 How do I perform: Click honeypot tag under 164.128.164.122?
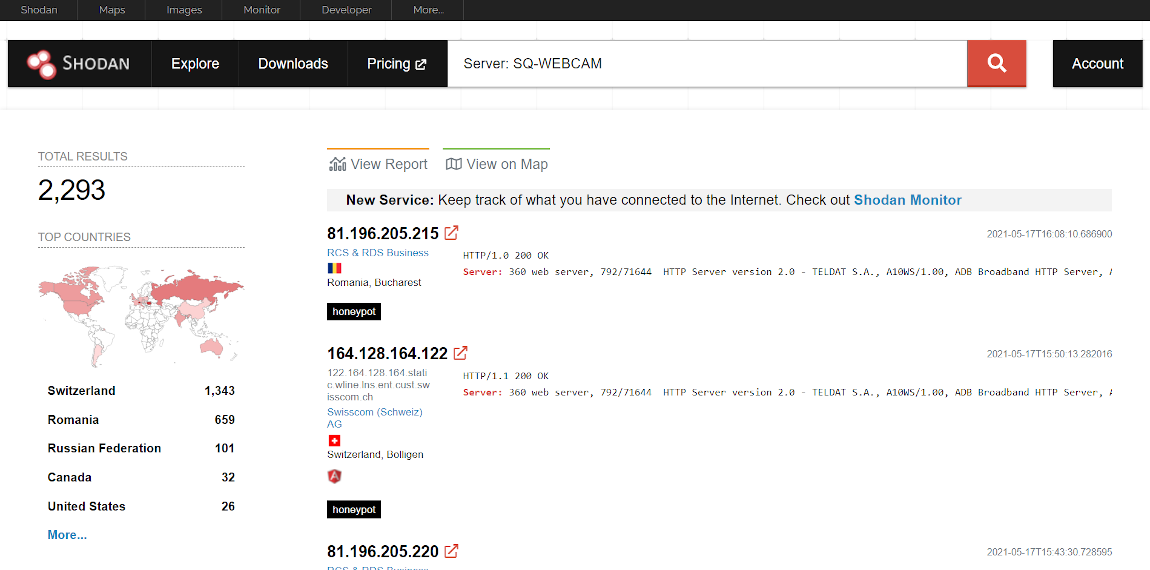point(354,509)
